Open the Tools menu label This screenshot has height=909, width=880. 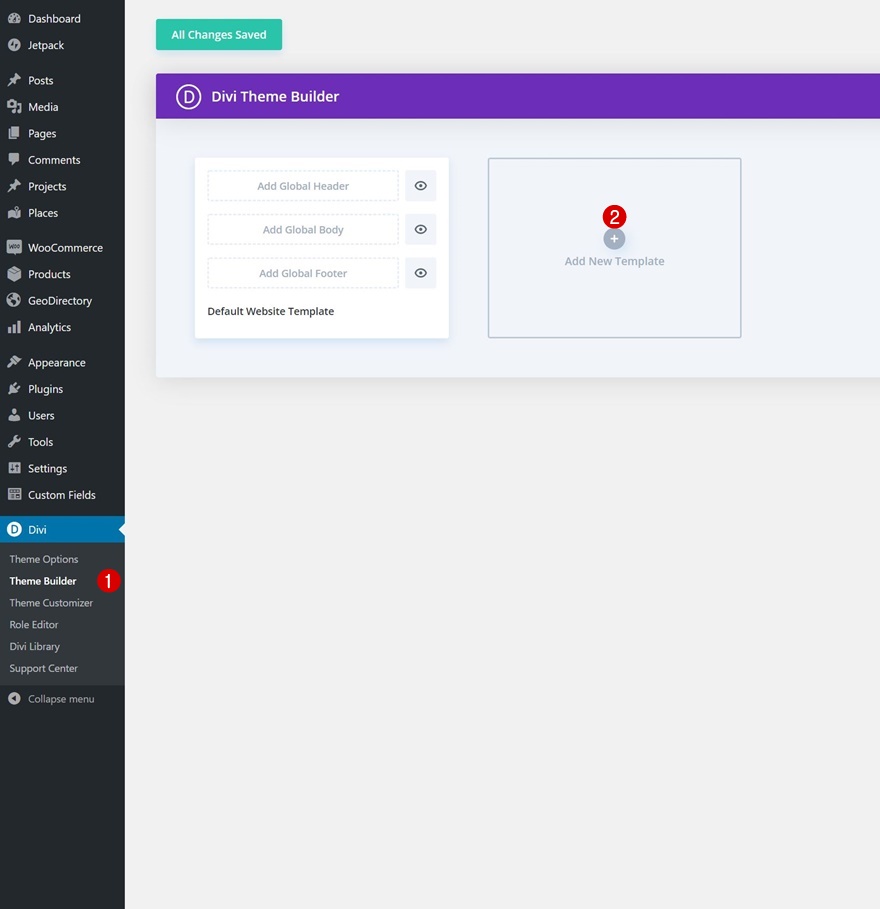[41, 442]
